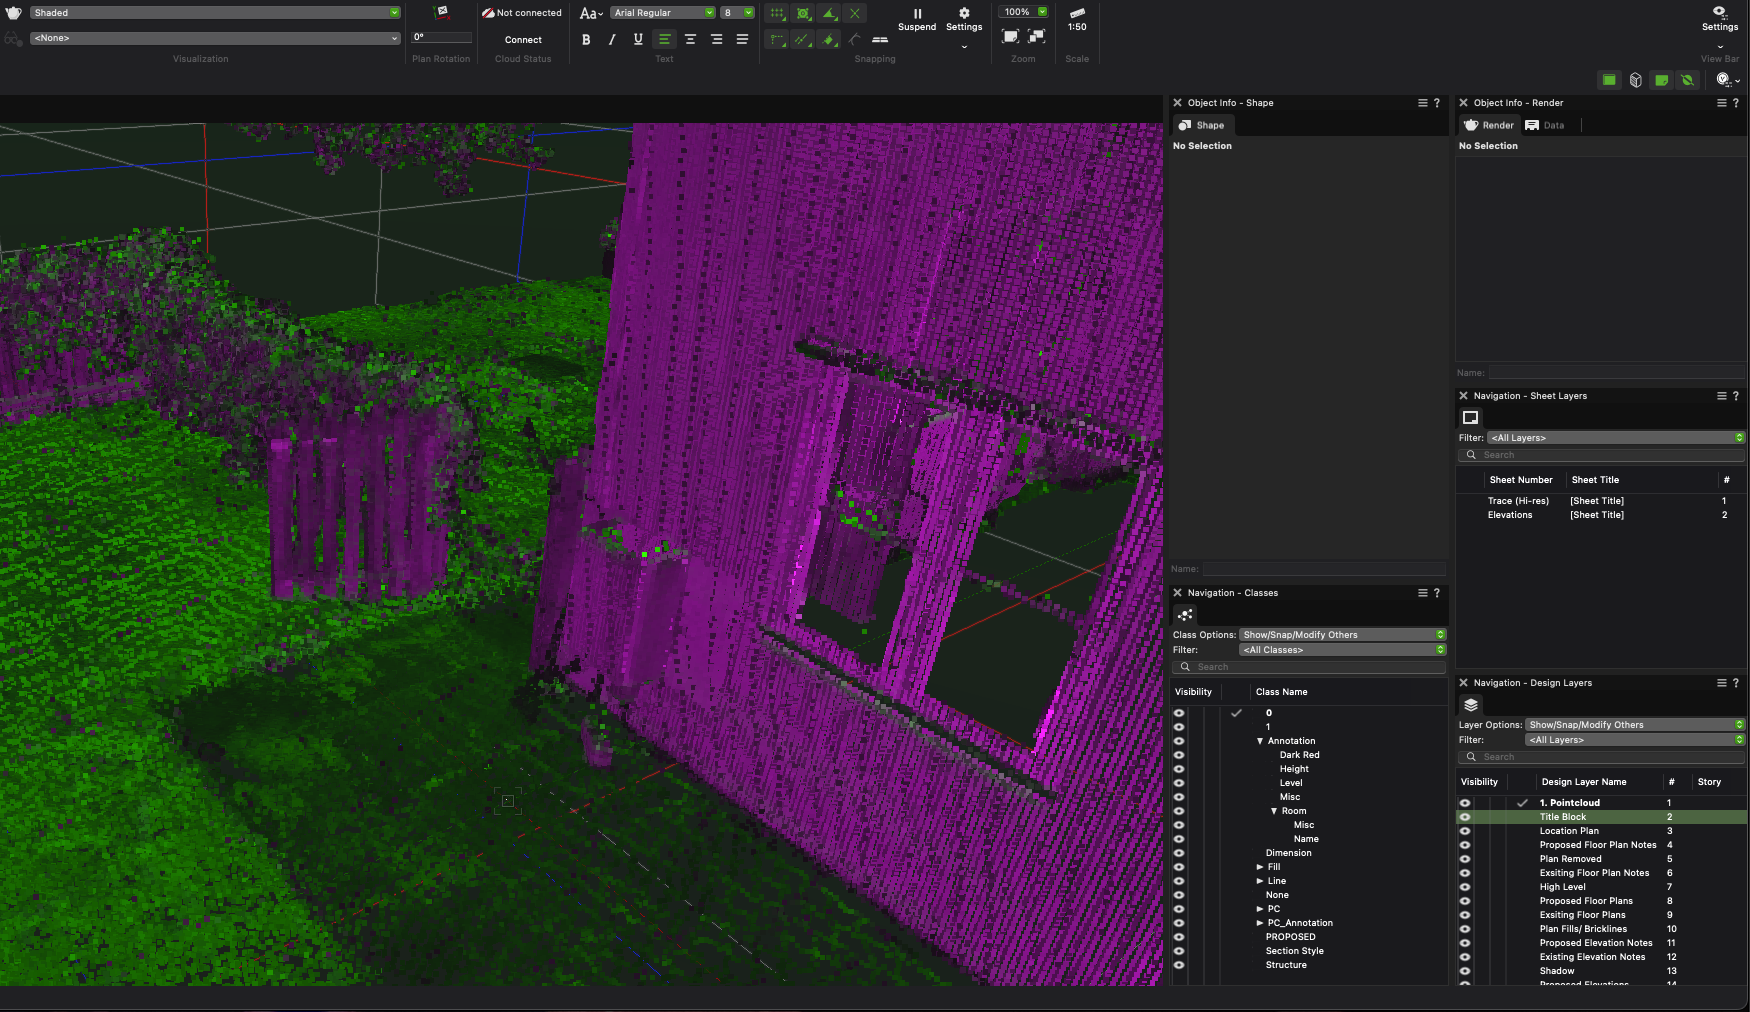This screenshot has width=1750, height=1012.
Task: Expand the PC_Annotation class group
Action: [1260, 923]
